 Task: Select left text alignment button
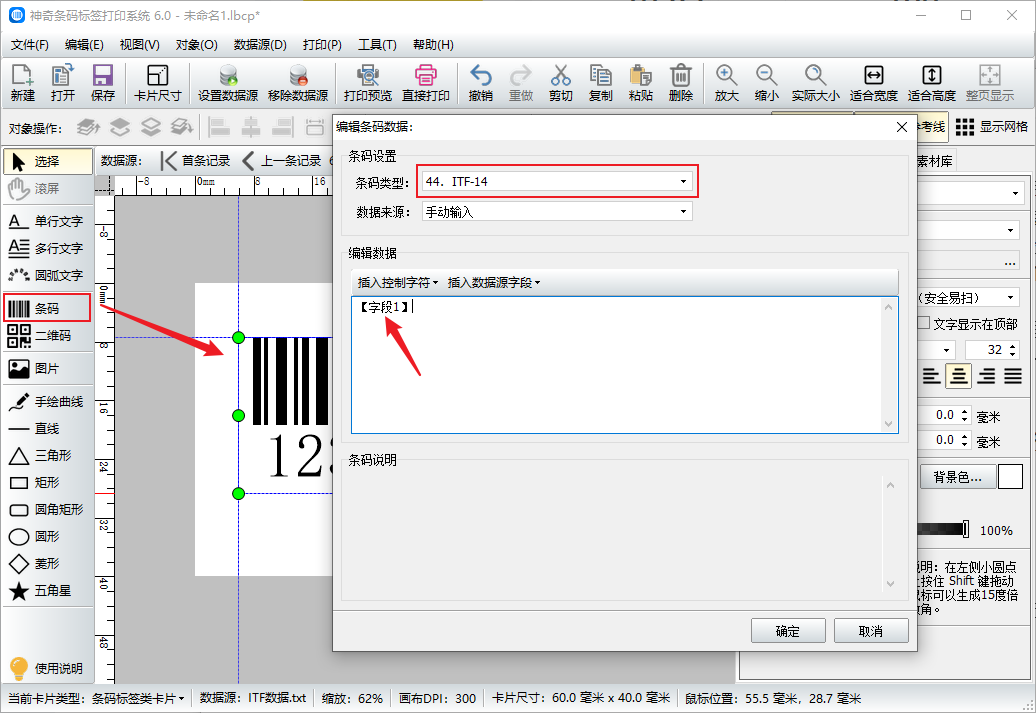tap(932, 377)
